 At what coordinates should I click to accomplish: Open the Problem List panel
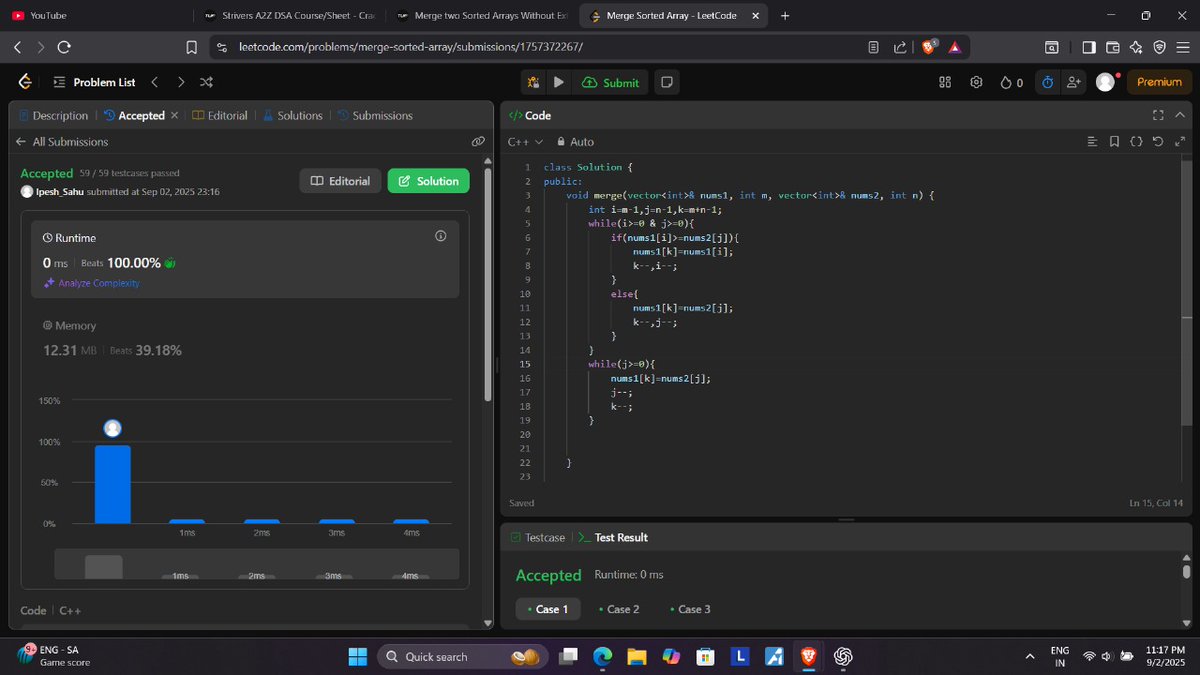tap(93, 82)
